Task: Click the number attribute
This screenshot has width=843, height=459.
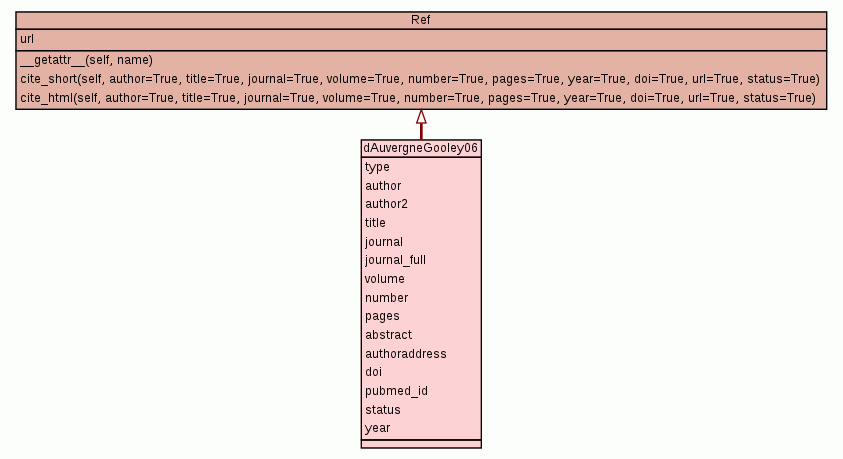Action: (x=386, y=298)
